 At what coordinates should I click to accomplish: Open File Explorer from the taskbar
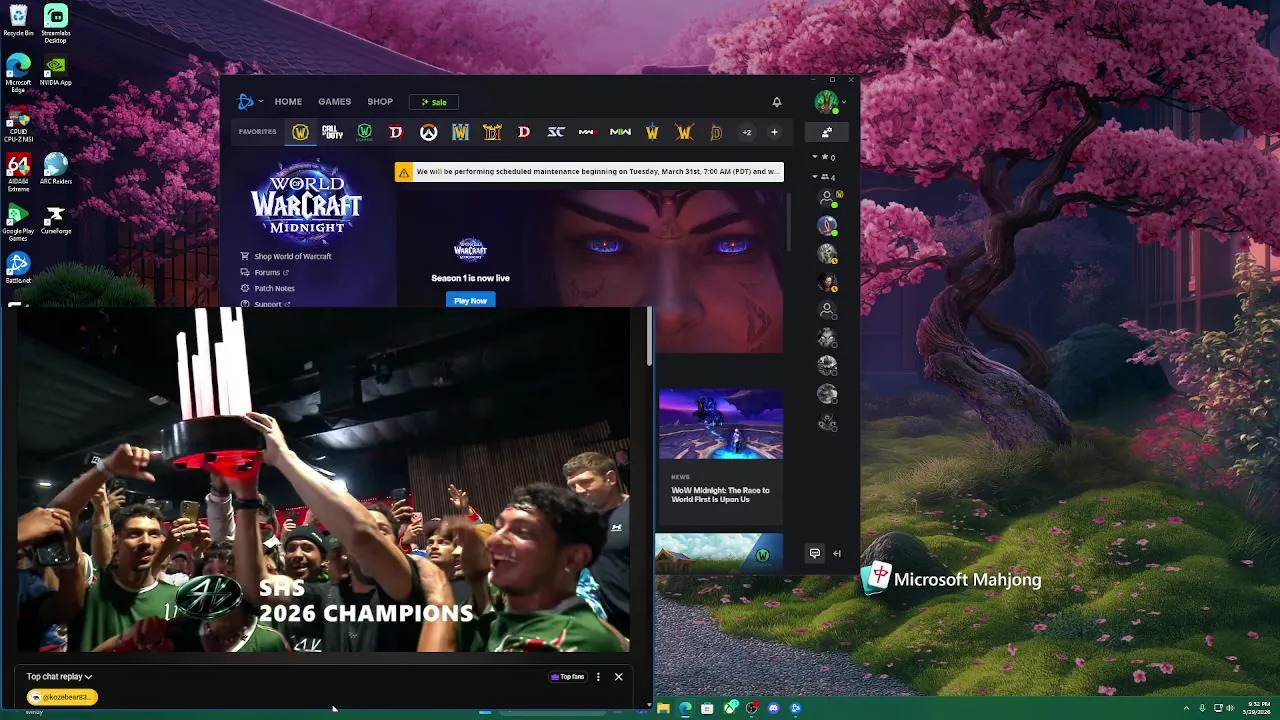(663, 709)
